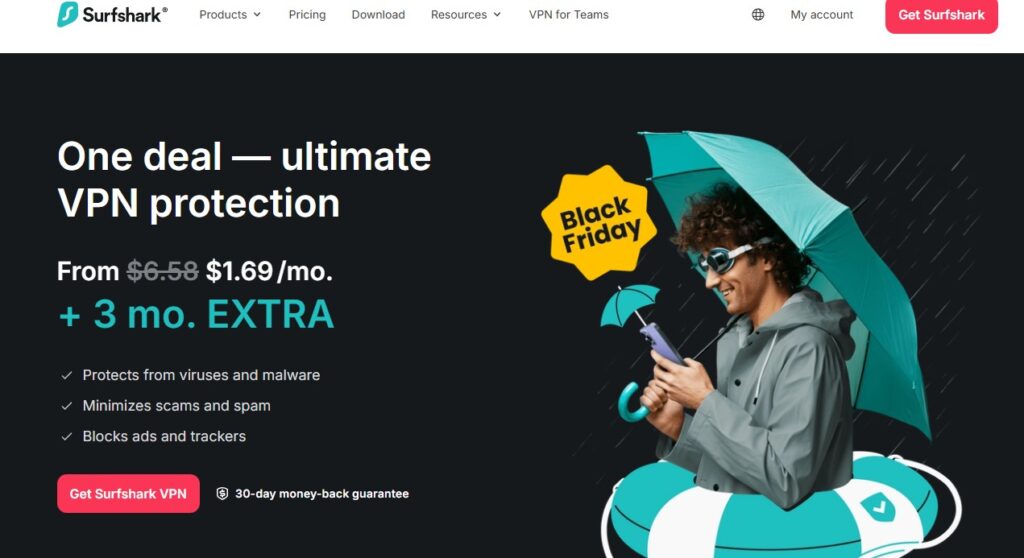Go to the Pricing page

coord(307,14)
